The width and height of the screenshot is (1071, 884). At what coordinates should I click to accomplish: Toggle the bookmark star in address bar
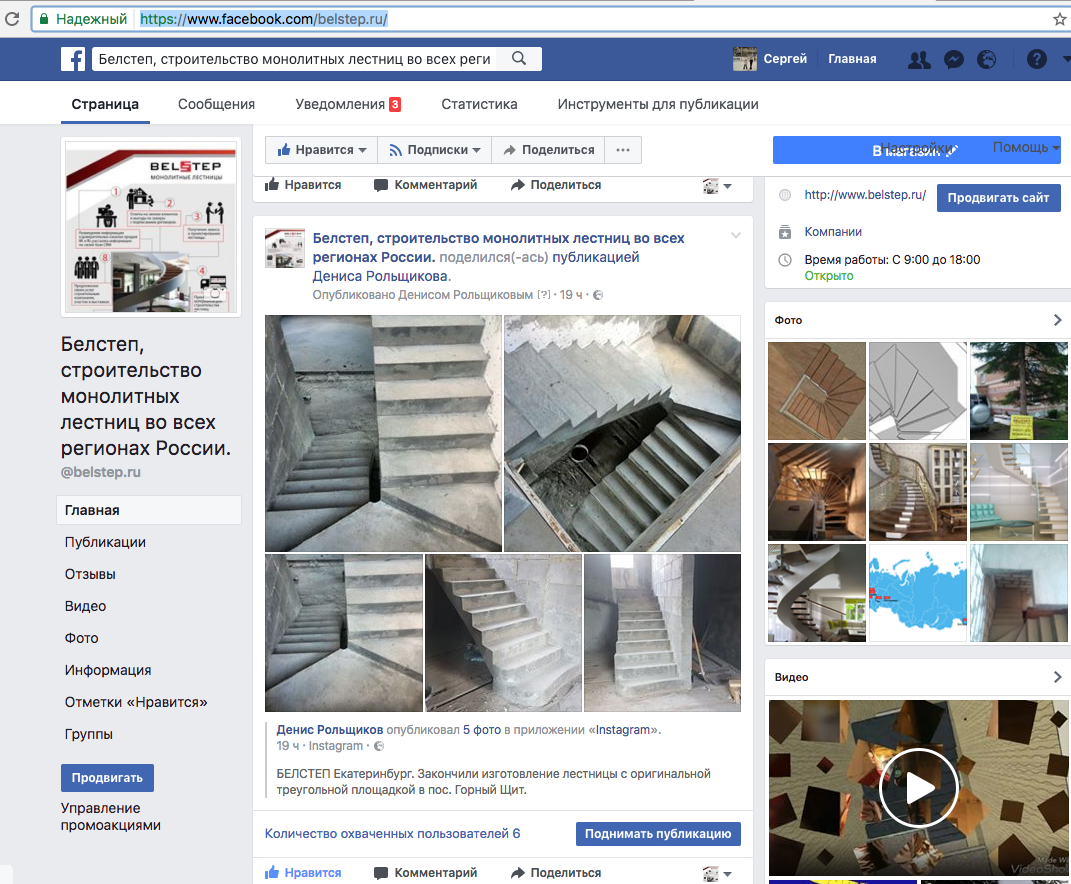click(1060, 19)
